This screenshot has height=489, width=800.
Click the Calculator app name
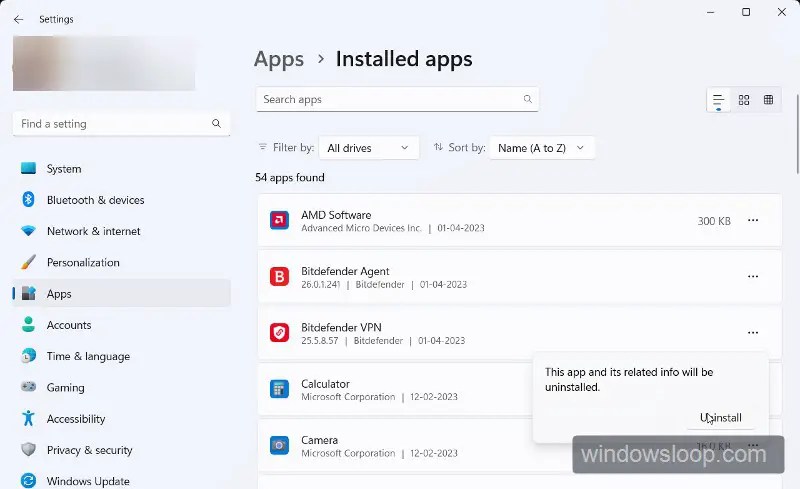[x=325, y=384]
